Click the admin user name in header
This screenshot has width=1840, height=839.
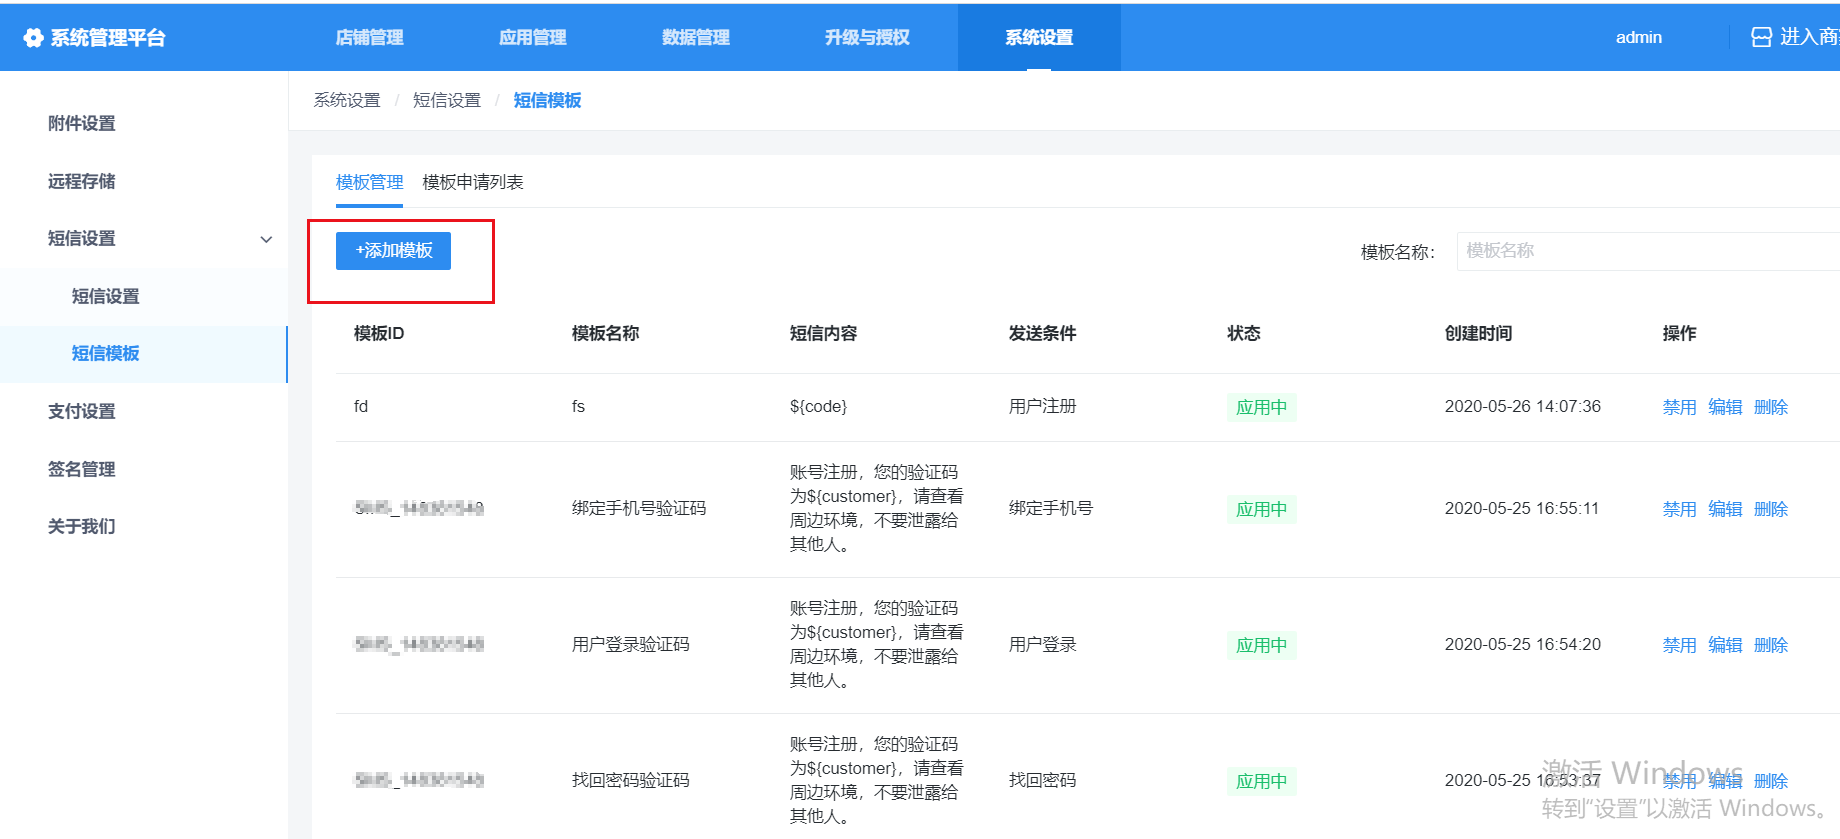pyautogui.click(x=1638, y=37)
